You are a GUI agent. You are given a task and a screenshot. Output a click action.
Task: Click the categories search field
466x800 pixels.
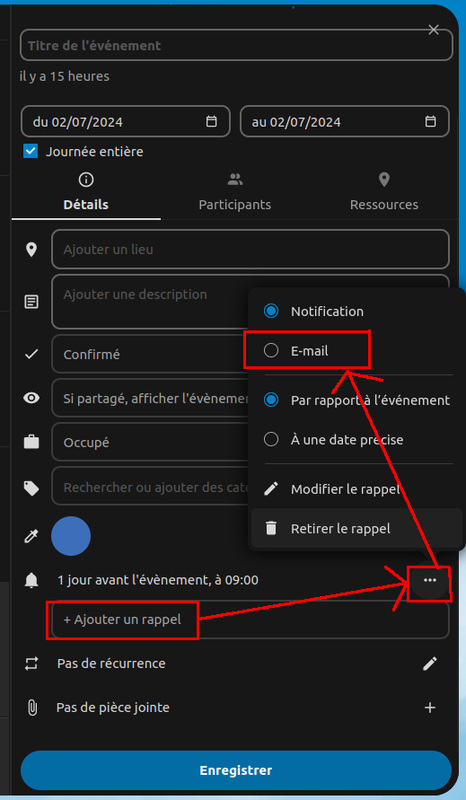tap(150, 486)
